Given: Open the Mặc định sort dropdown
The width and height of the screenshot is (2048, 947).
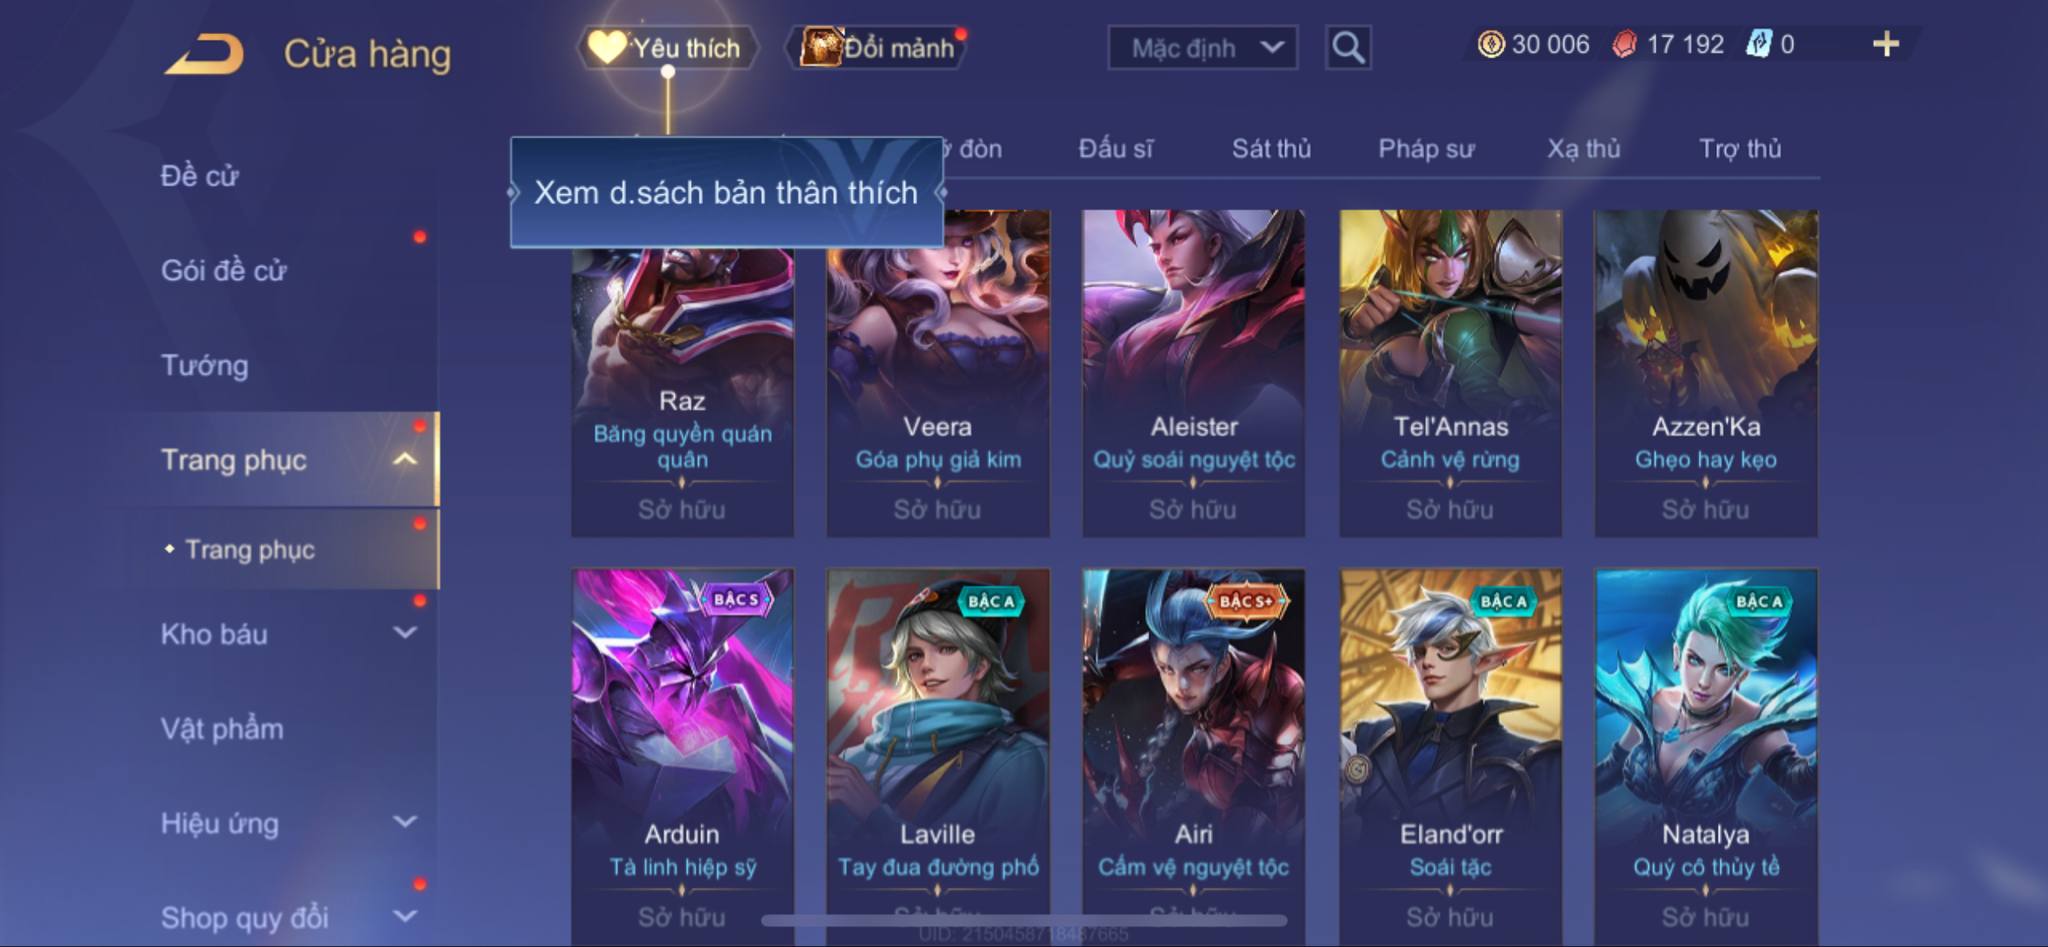Looking at the screenshot, I should [x=1203, y=48].
